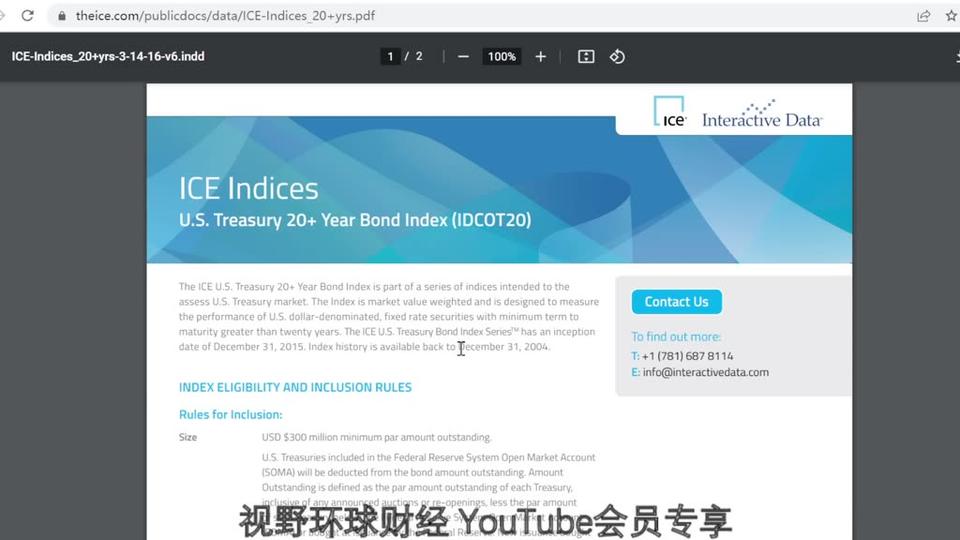
Task: Open the share page icon
Action: 923,16
